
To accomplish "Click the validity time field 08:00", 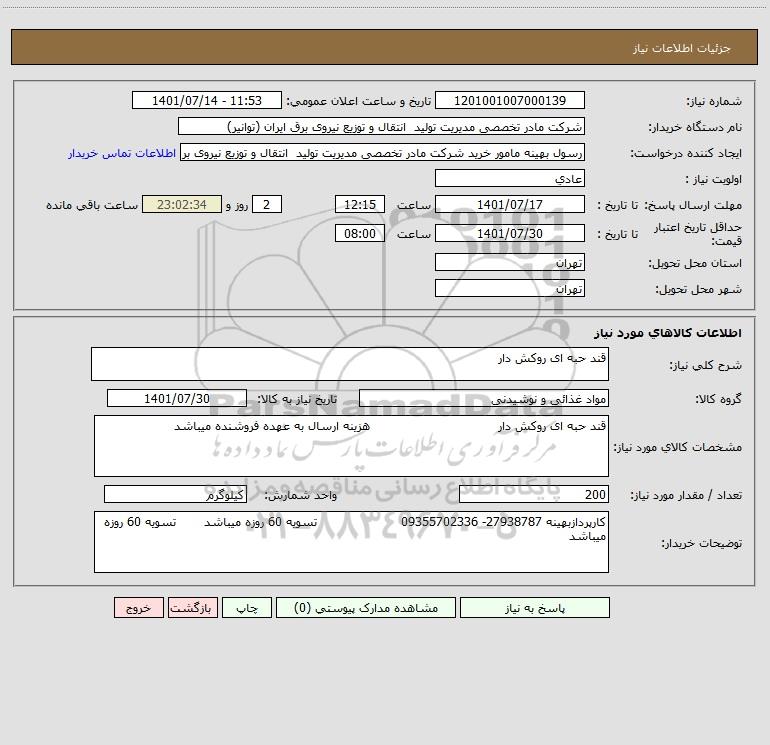I will (x=359, y=233).
